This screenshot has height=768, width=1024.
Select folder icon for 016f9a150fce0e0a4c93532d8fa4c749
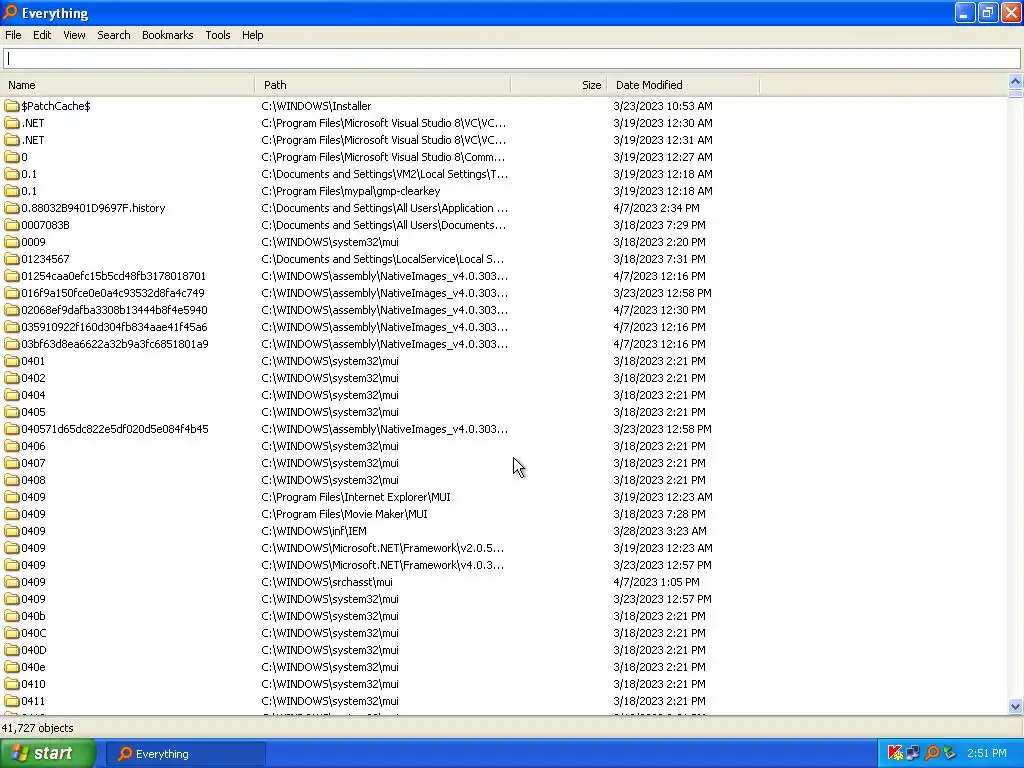point(12,293)
